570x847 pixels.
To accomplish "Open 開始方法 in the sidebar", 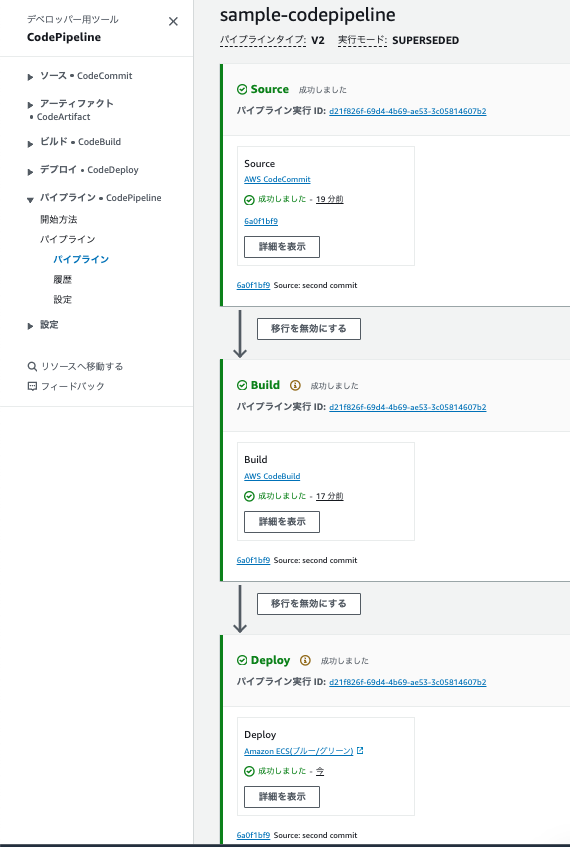I will click(59, 219).
